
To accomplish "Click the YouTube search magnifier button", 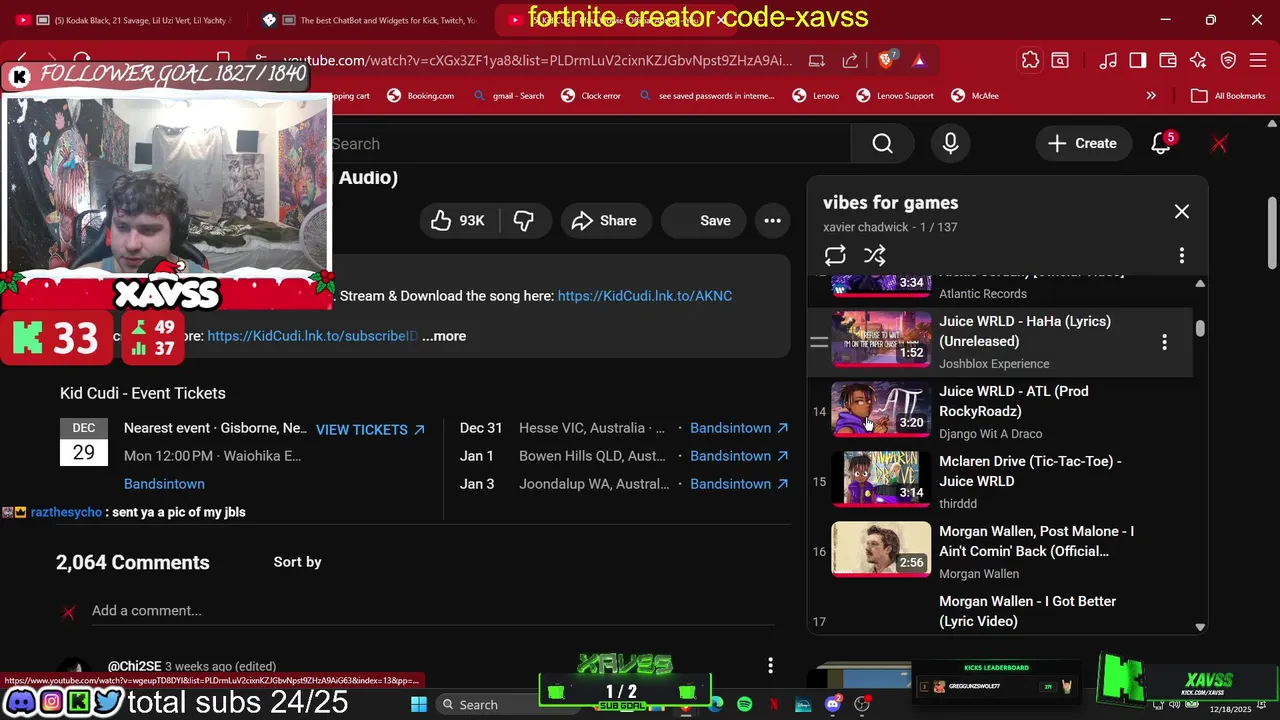I will pos(882,144).
